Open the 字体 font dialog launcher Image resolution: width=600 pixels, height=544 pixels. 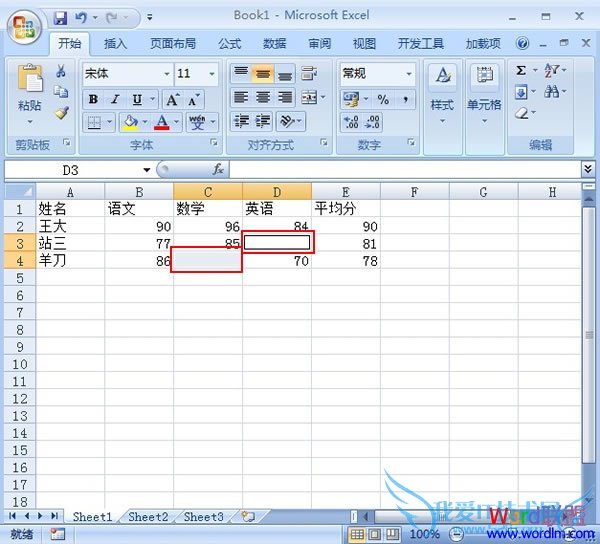[214, 143]
